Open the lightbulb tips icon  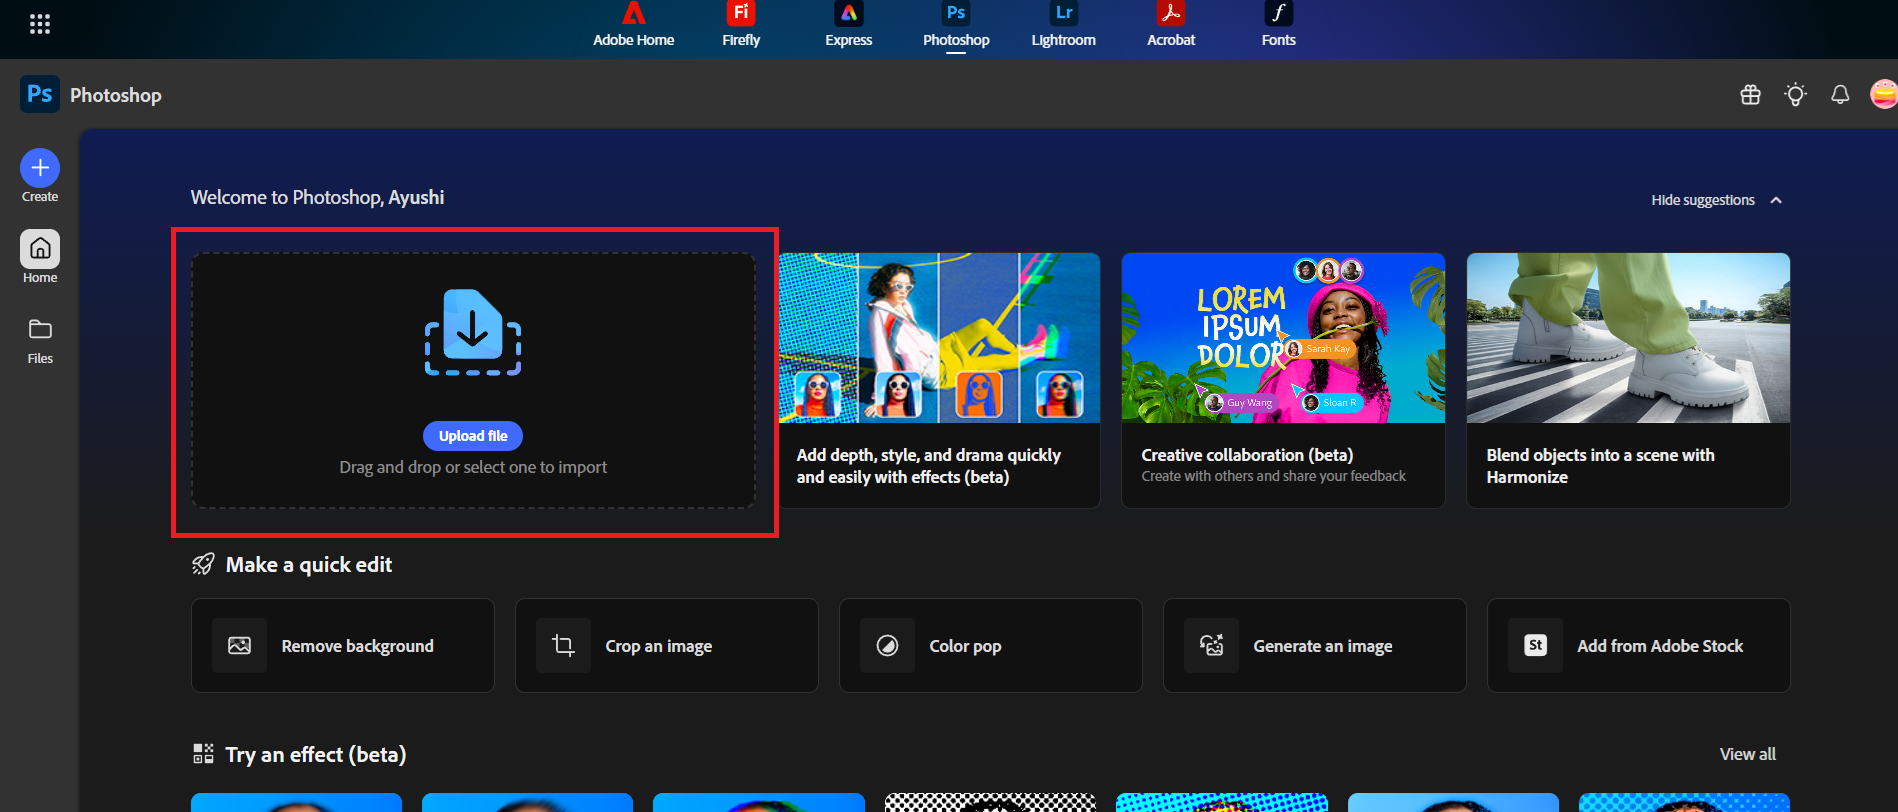(1796, 95)
